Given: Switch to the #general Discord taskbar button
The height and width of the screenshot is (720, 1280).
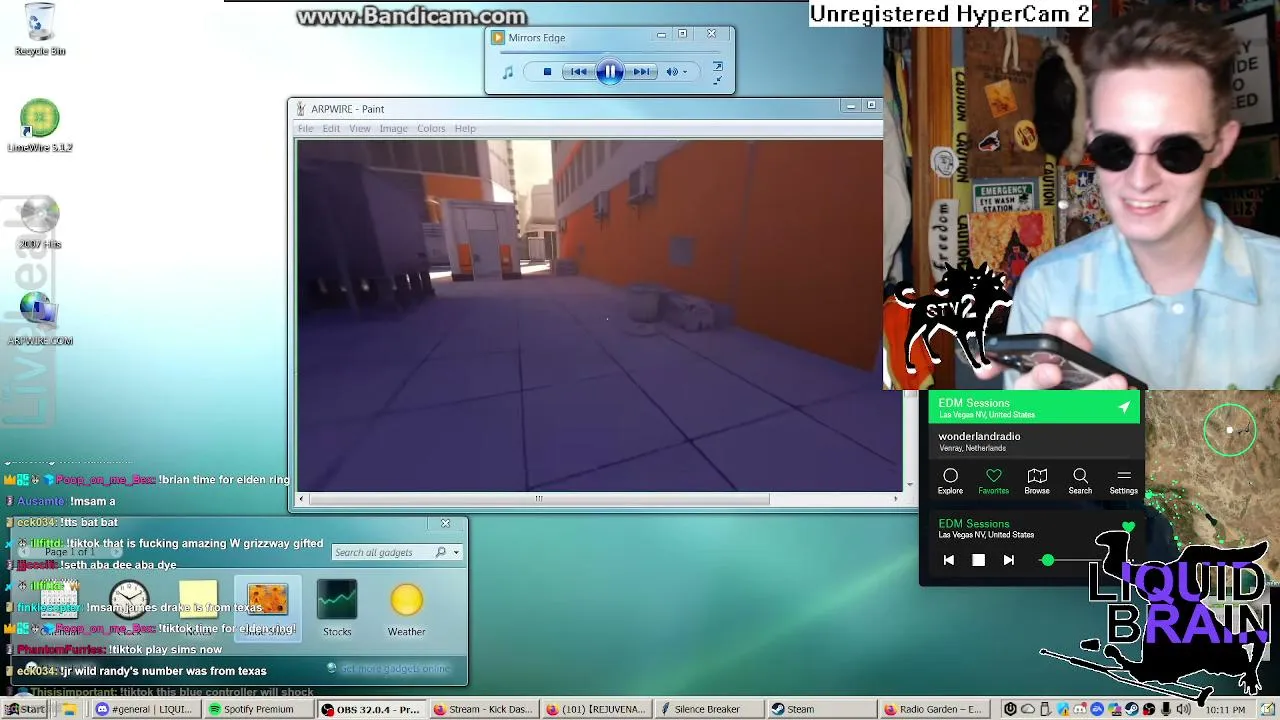Looking at the screenshot, I should [x=145, y=709].
